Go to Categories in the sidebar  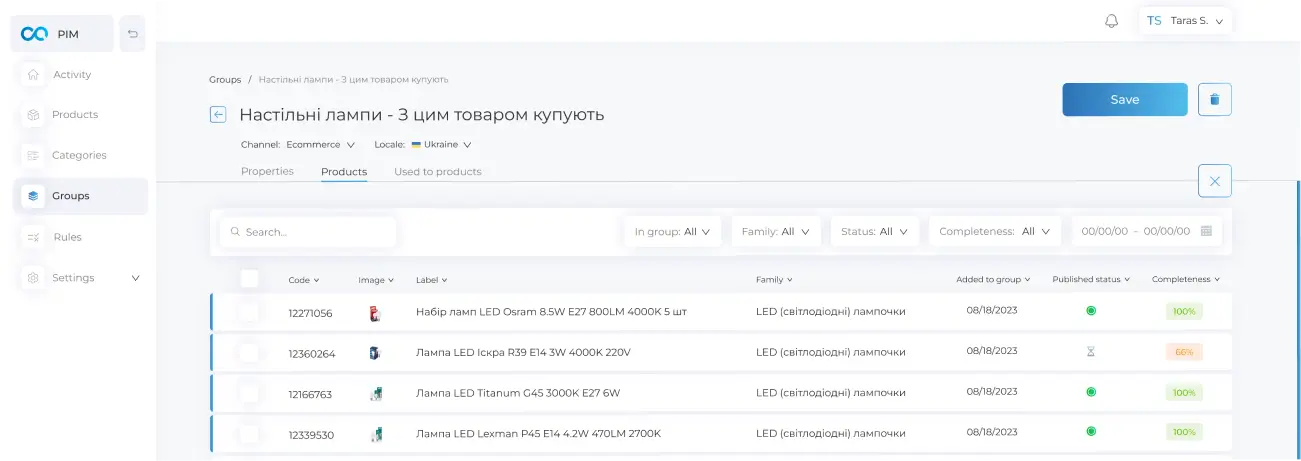tap(79, 156)
